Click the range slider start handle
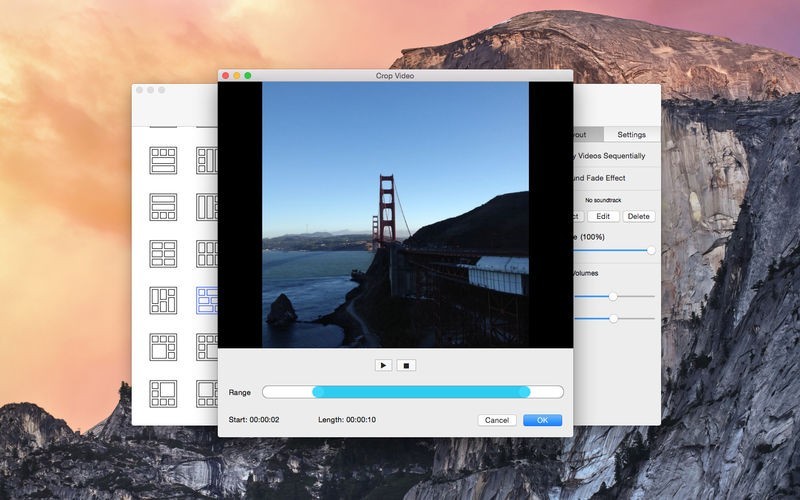This screenshot has height=500, width=800. (319, 392)
